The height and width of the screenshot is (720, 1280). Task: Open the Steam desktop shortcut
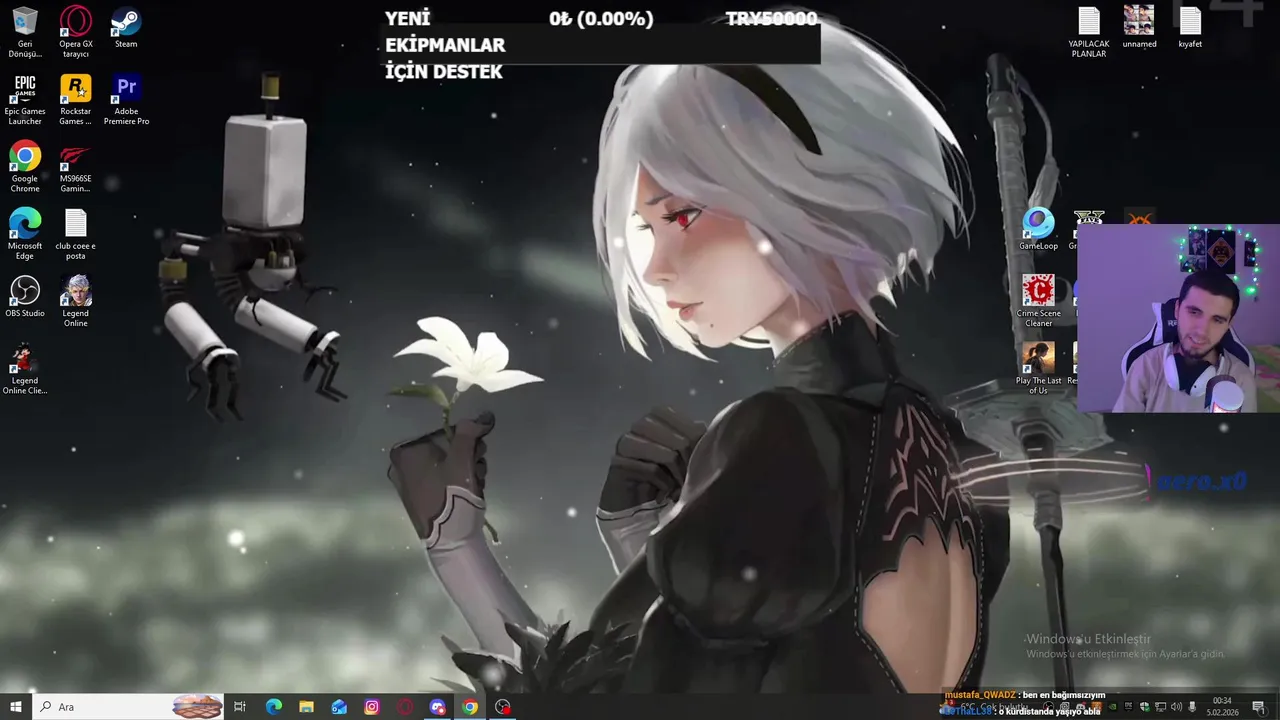(x=126, y=27)
